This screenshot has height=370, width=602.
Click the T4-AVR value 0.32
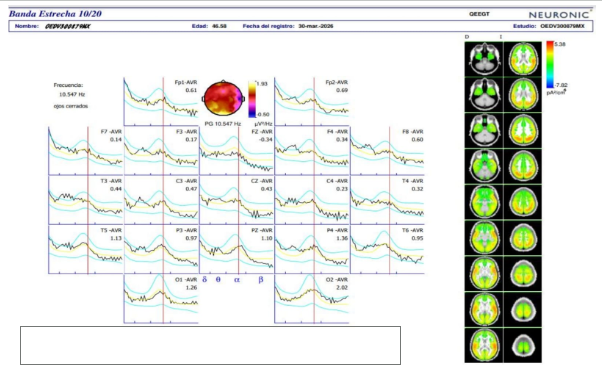coord(417,189)
